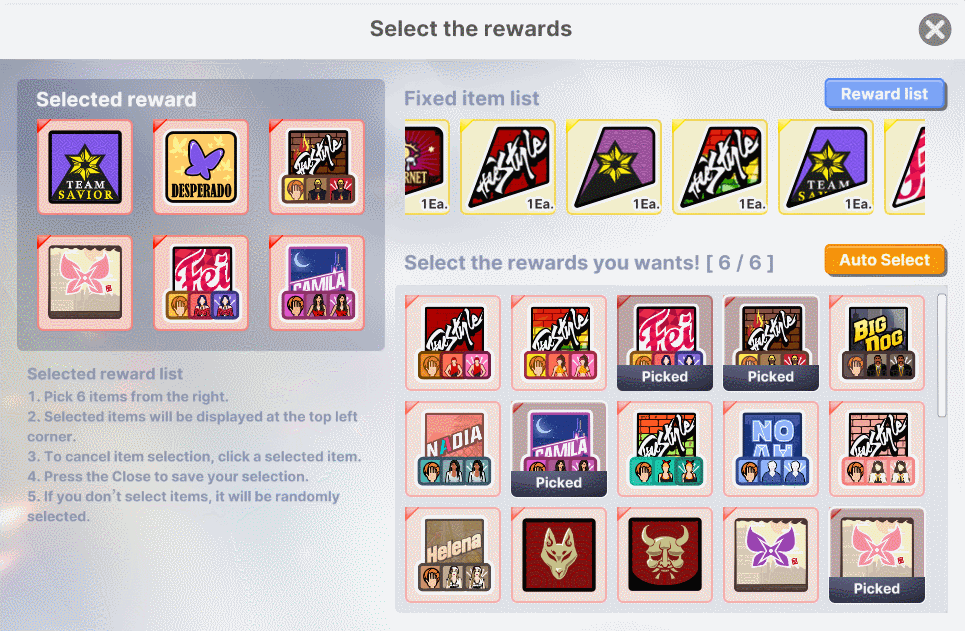
Task: Click the purple star fixed item thumbnail
Action: 614,167
